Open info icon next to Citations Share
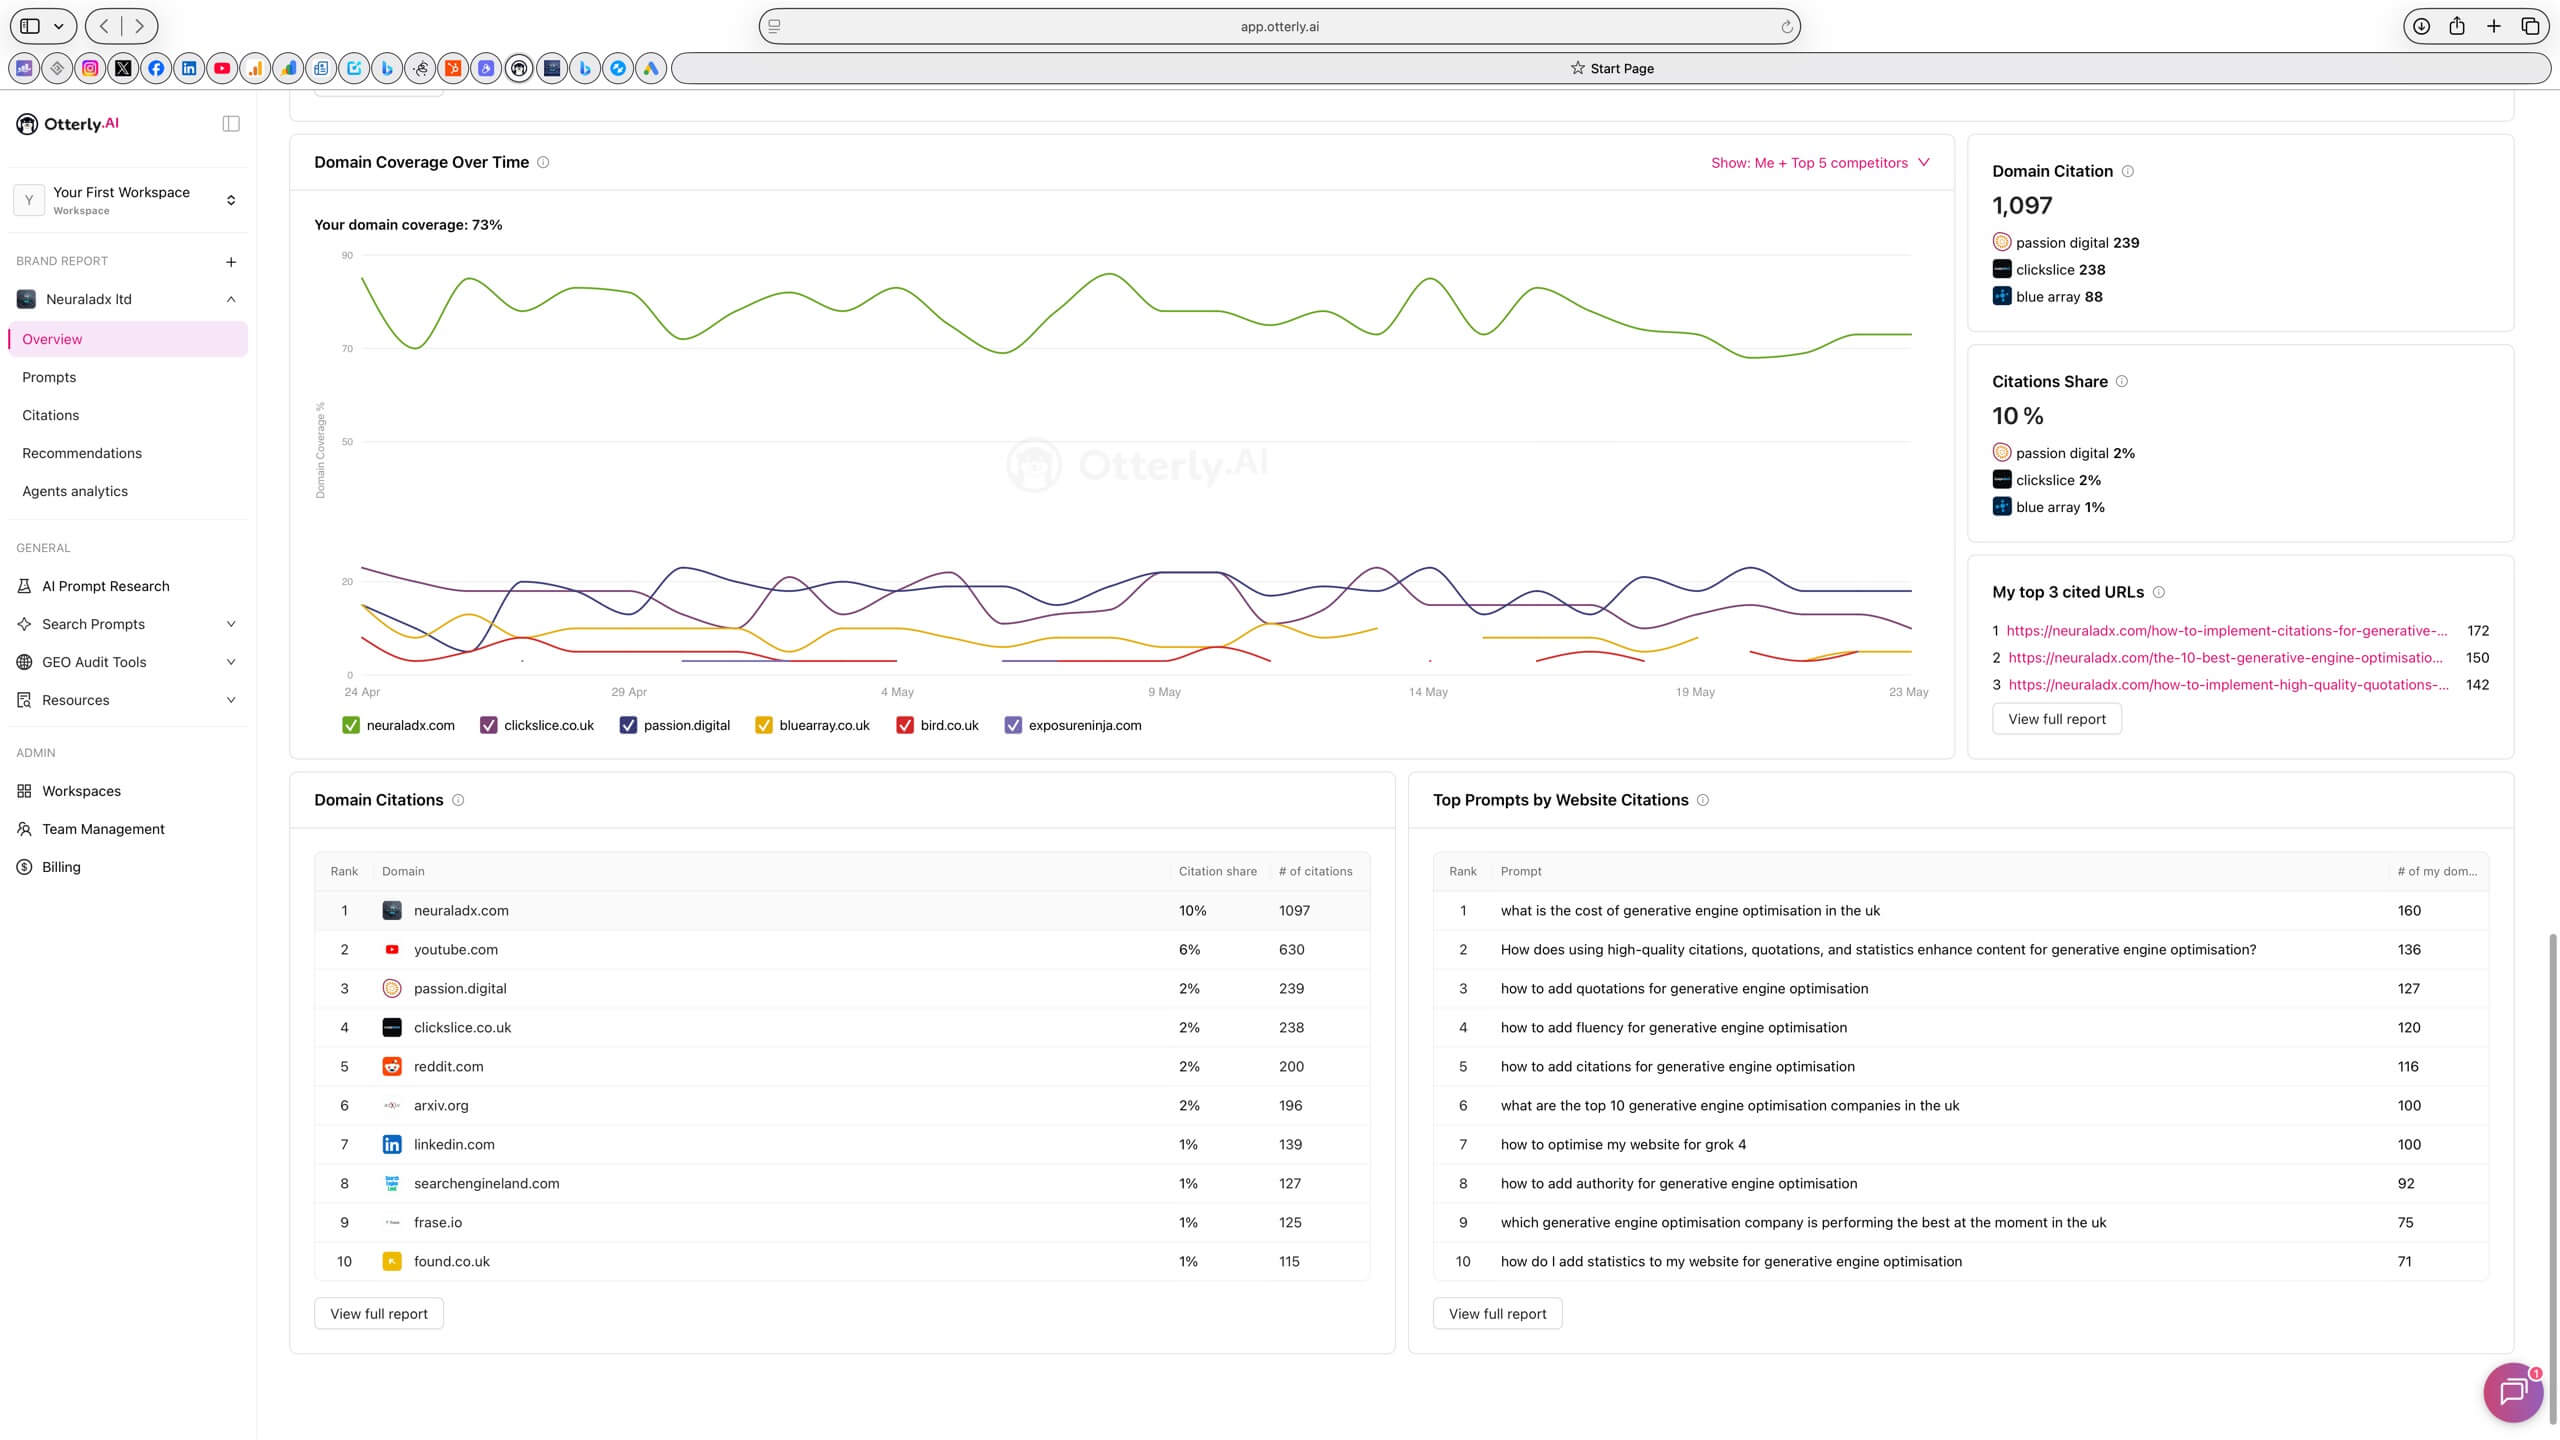The image size is (2560, 1440). click(x=2121, y=381)
